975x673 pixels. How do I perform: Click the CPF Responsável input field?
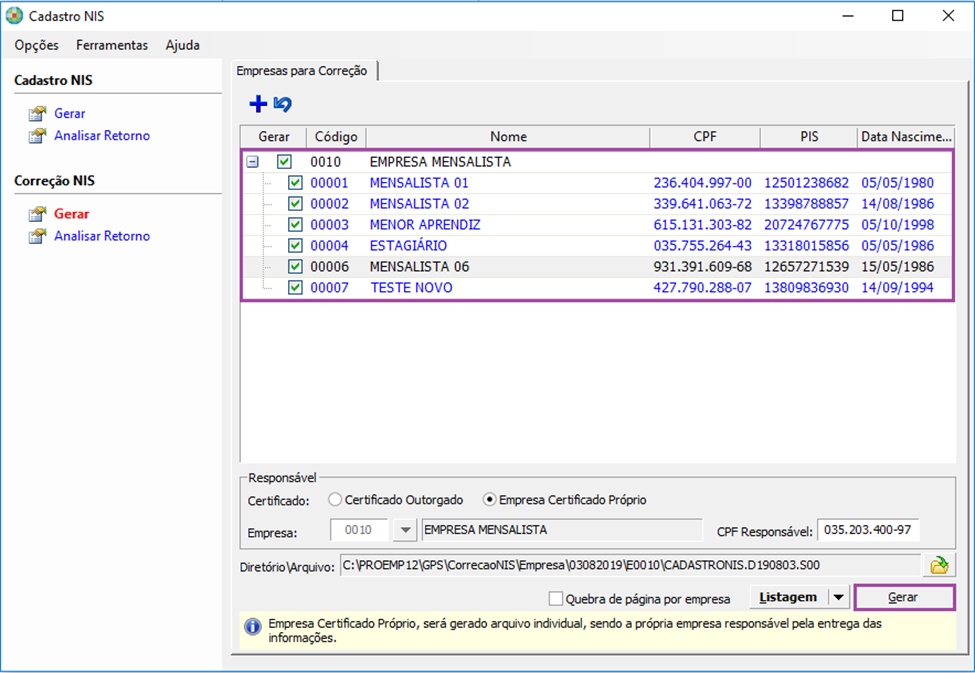(x=868, y=530)
